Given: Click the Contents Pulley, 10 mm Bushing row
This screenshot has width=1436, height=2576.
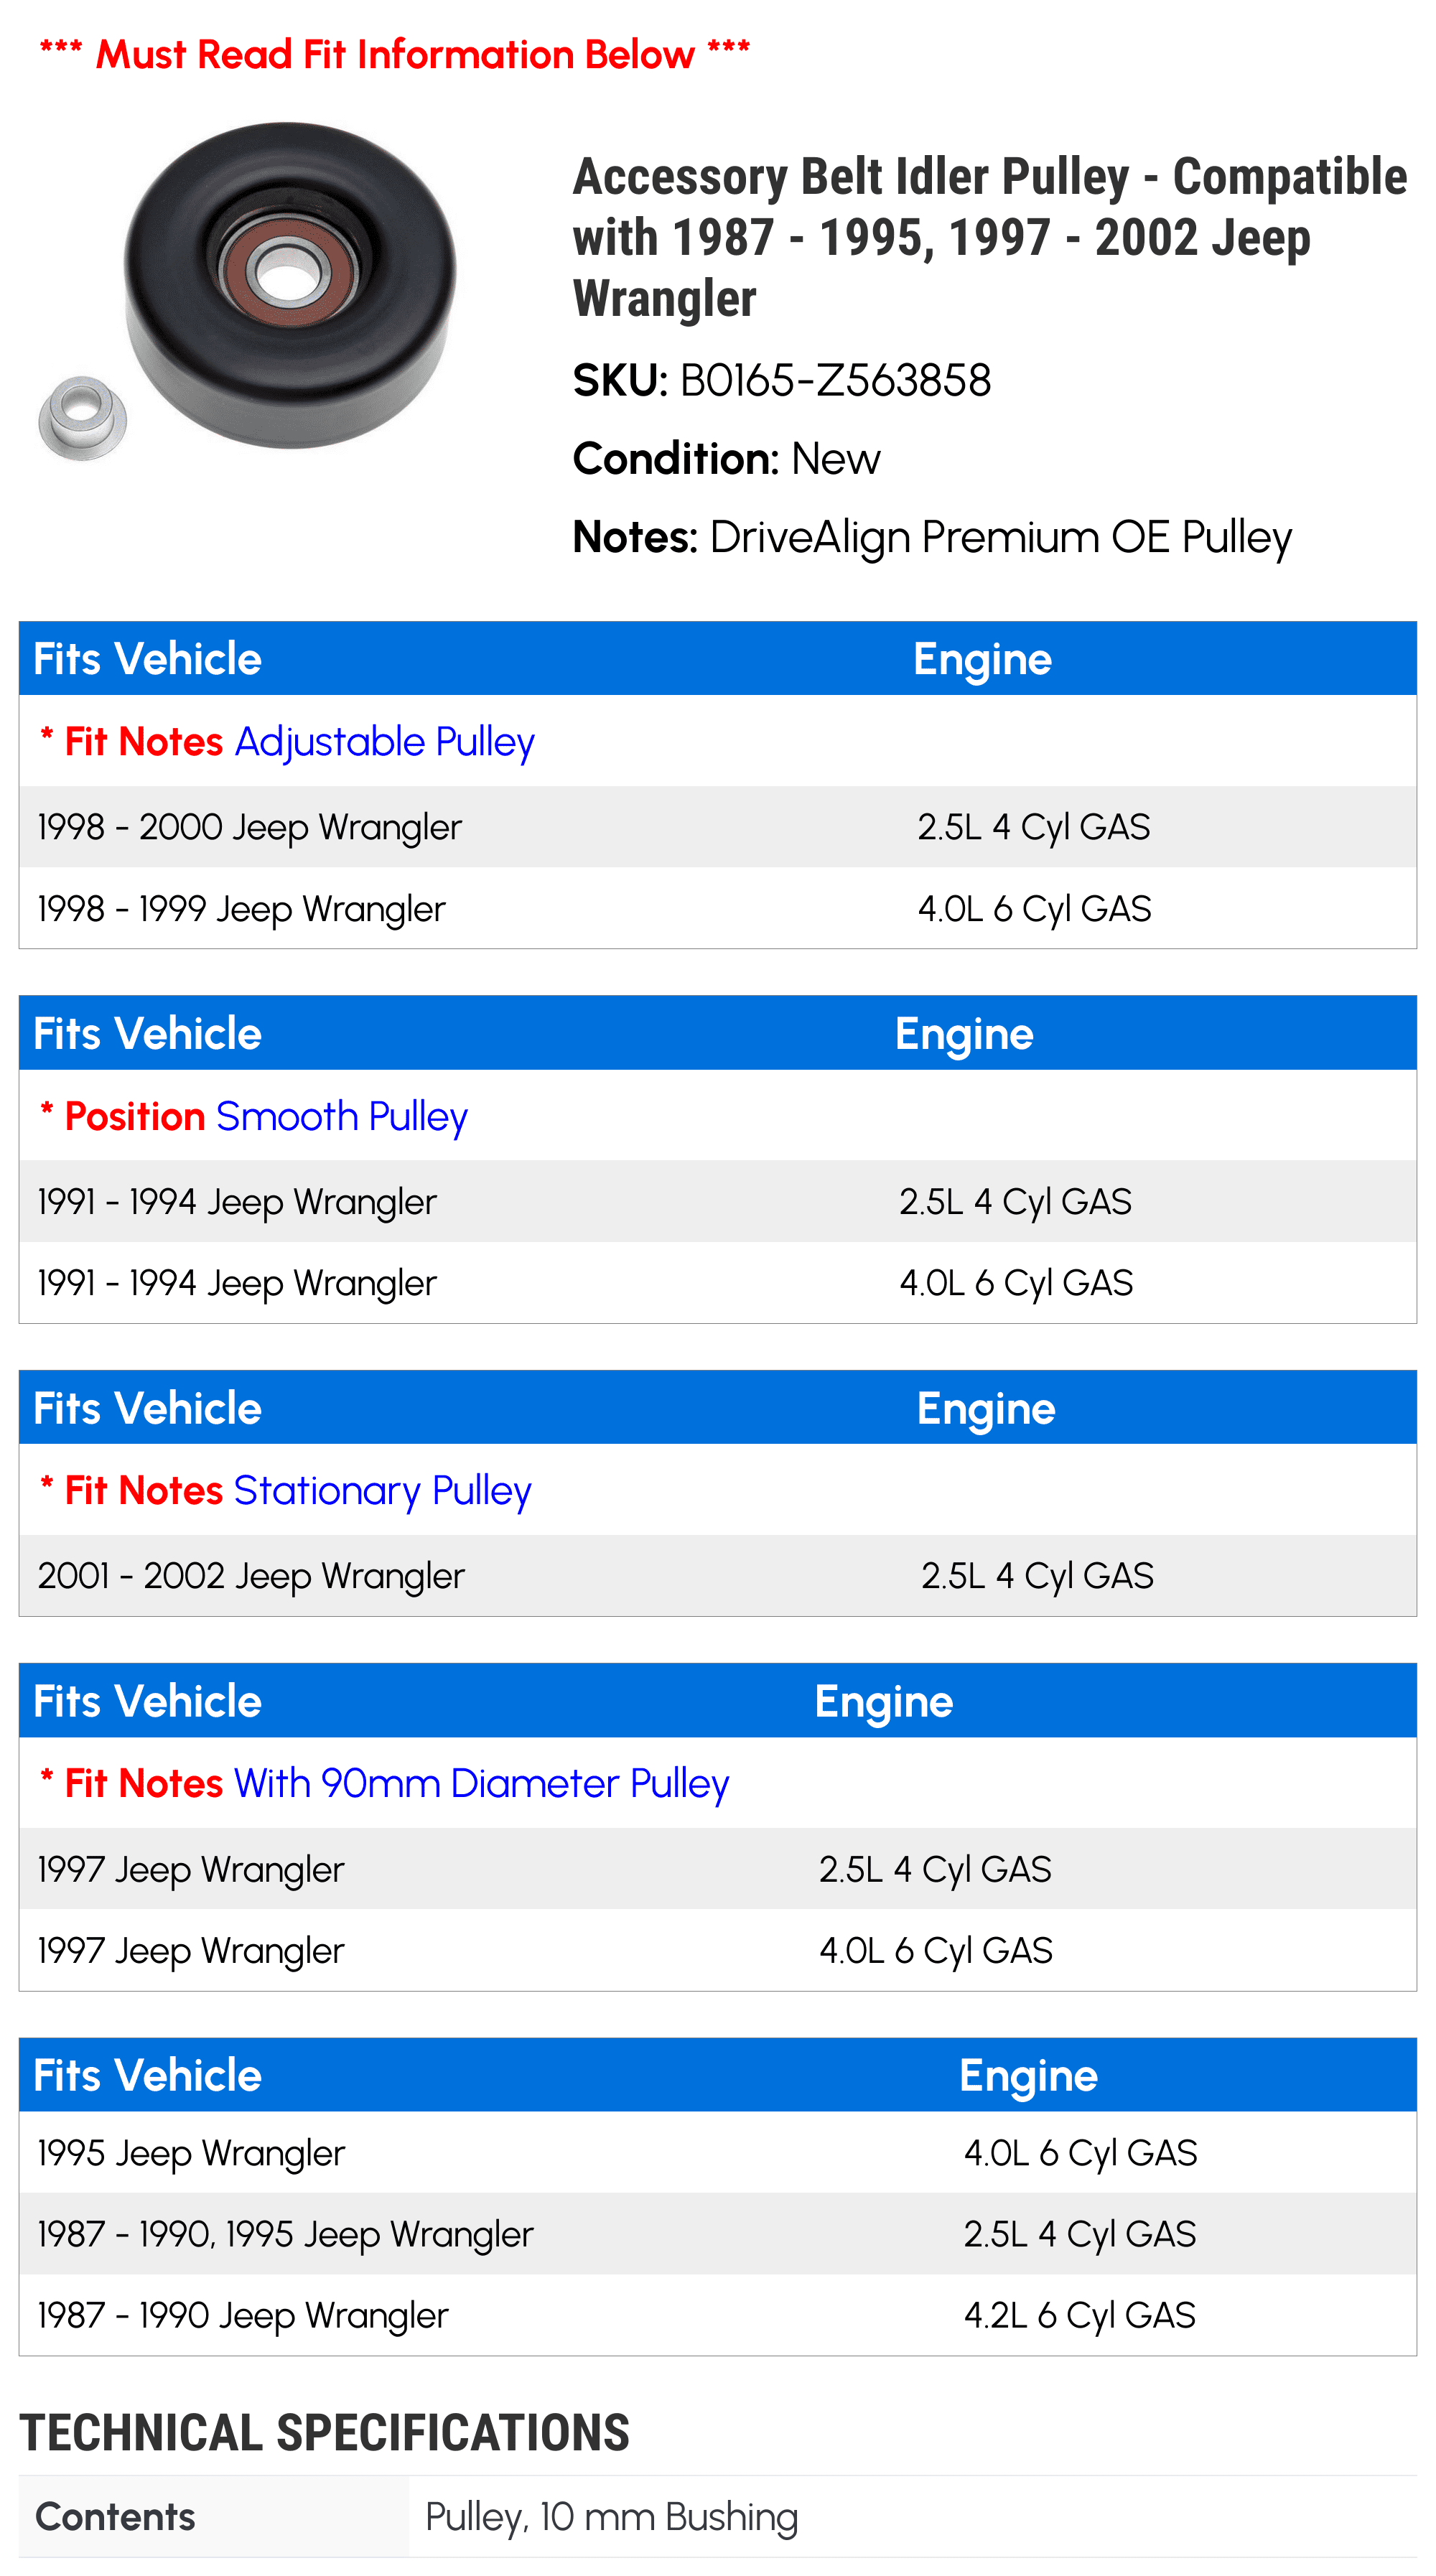Looking at the screenshot, I should 718,2517.
